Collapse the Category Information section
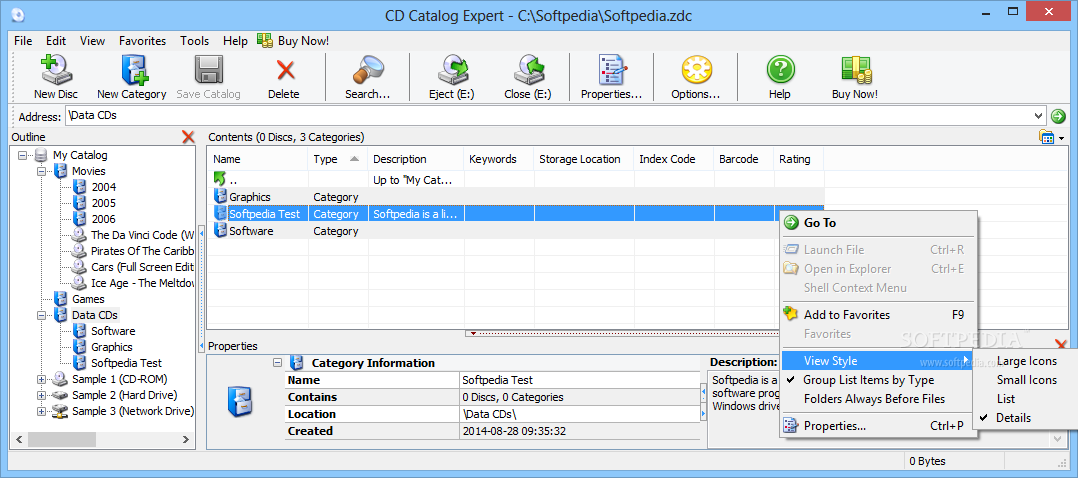This screenshot has width=1078, height=478. (277, 362)
